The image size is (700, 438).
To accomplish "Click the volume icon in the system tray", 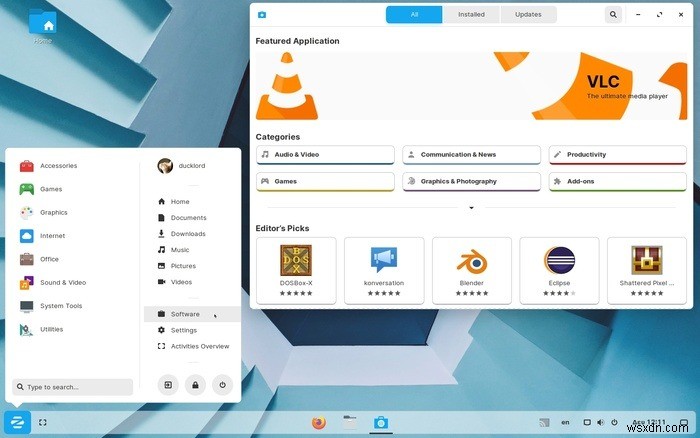I will tap(600, 422).
